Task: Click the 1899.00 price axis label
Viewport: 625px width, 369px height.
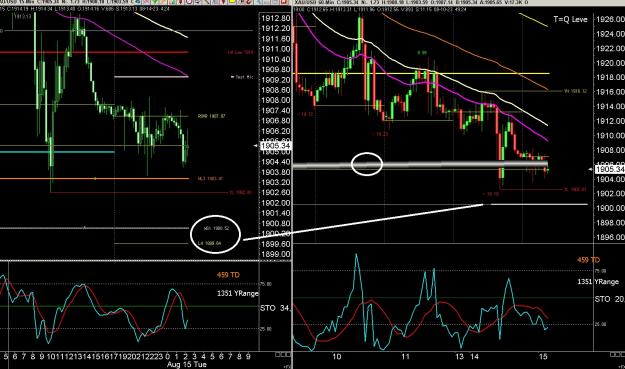Action: [x=275, y=254]
